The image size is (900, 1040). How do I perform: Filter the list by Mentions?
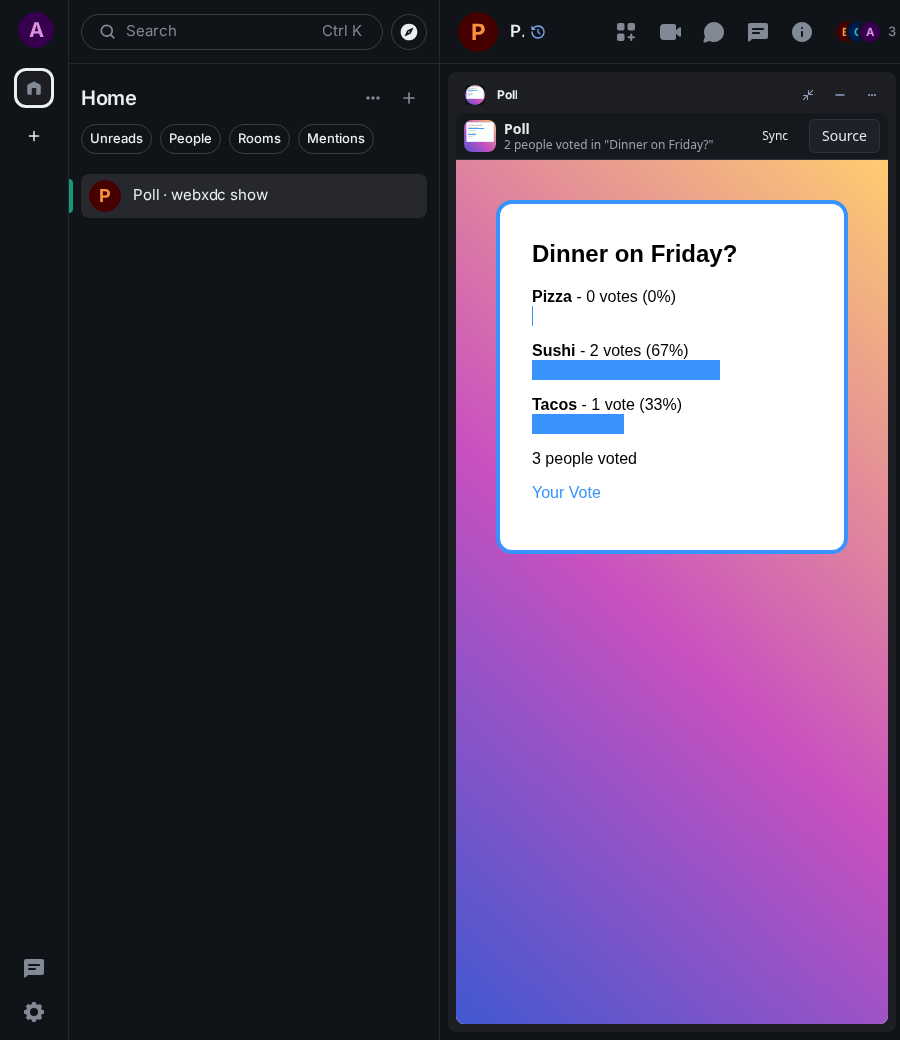[336, 139]
